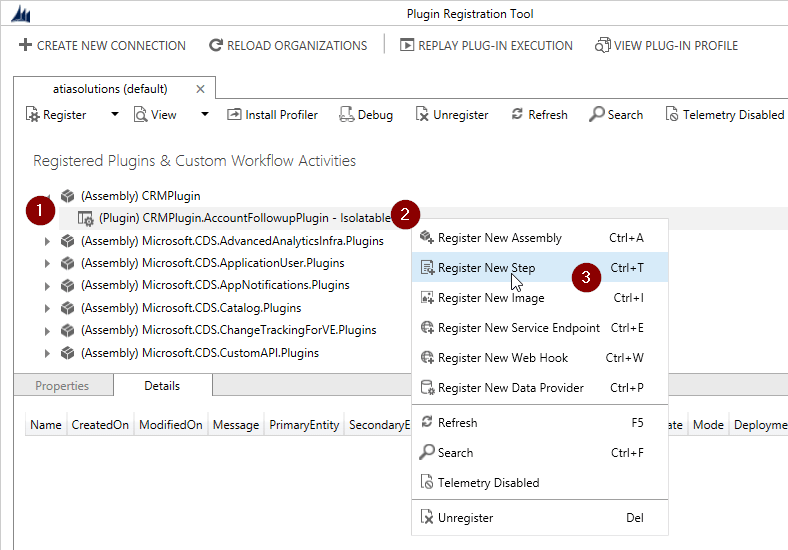Click the Reload Organizations icon

click(x=216, y=45)
